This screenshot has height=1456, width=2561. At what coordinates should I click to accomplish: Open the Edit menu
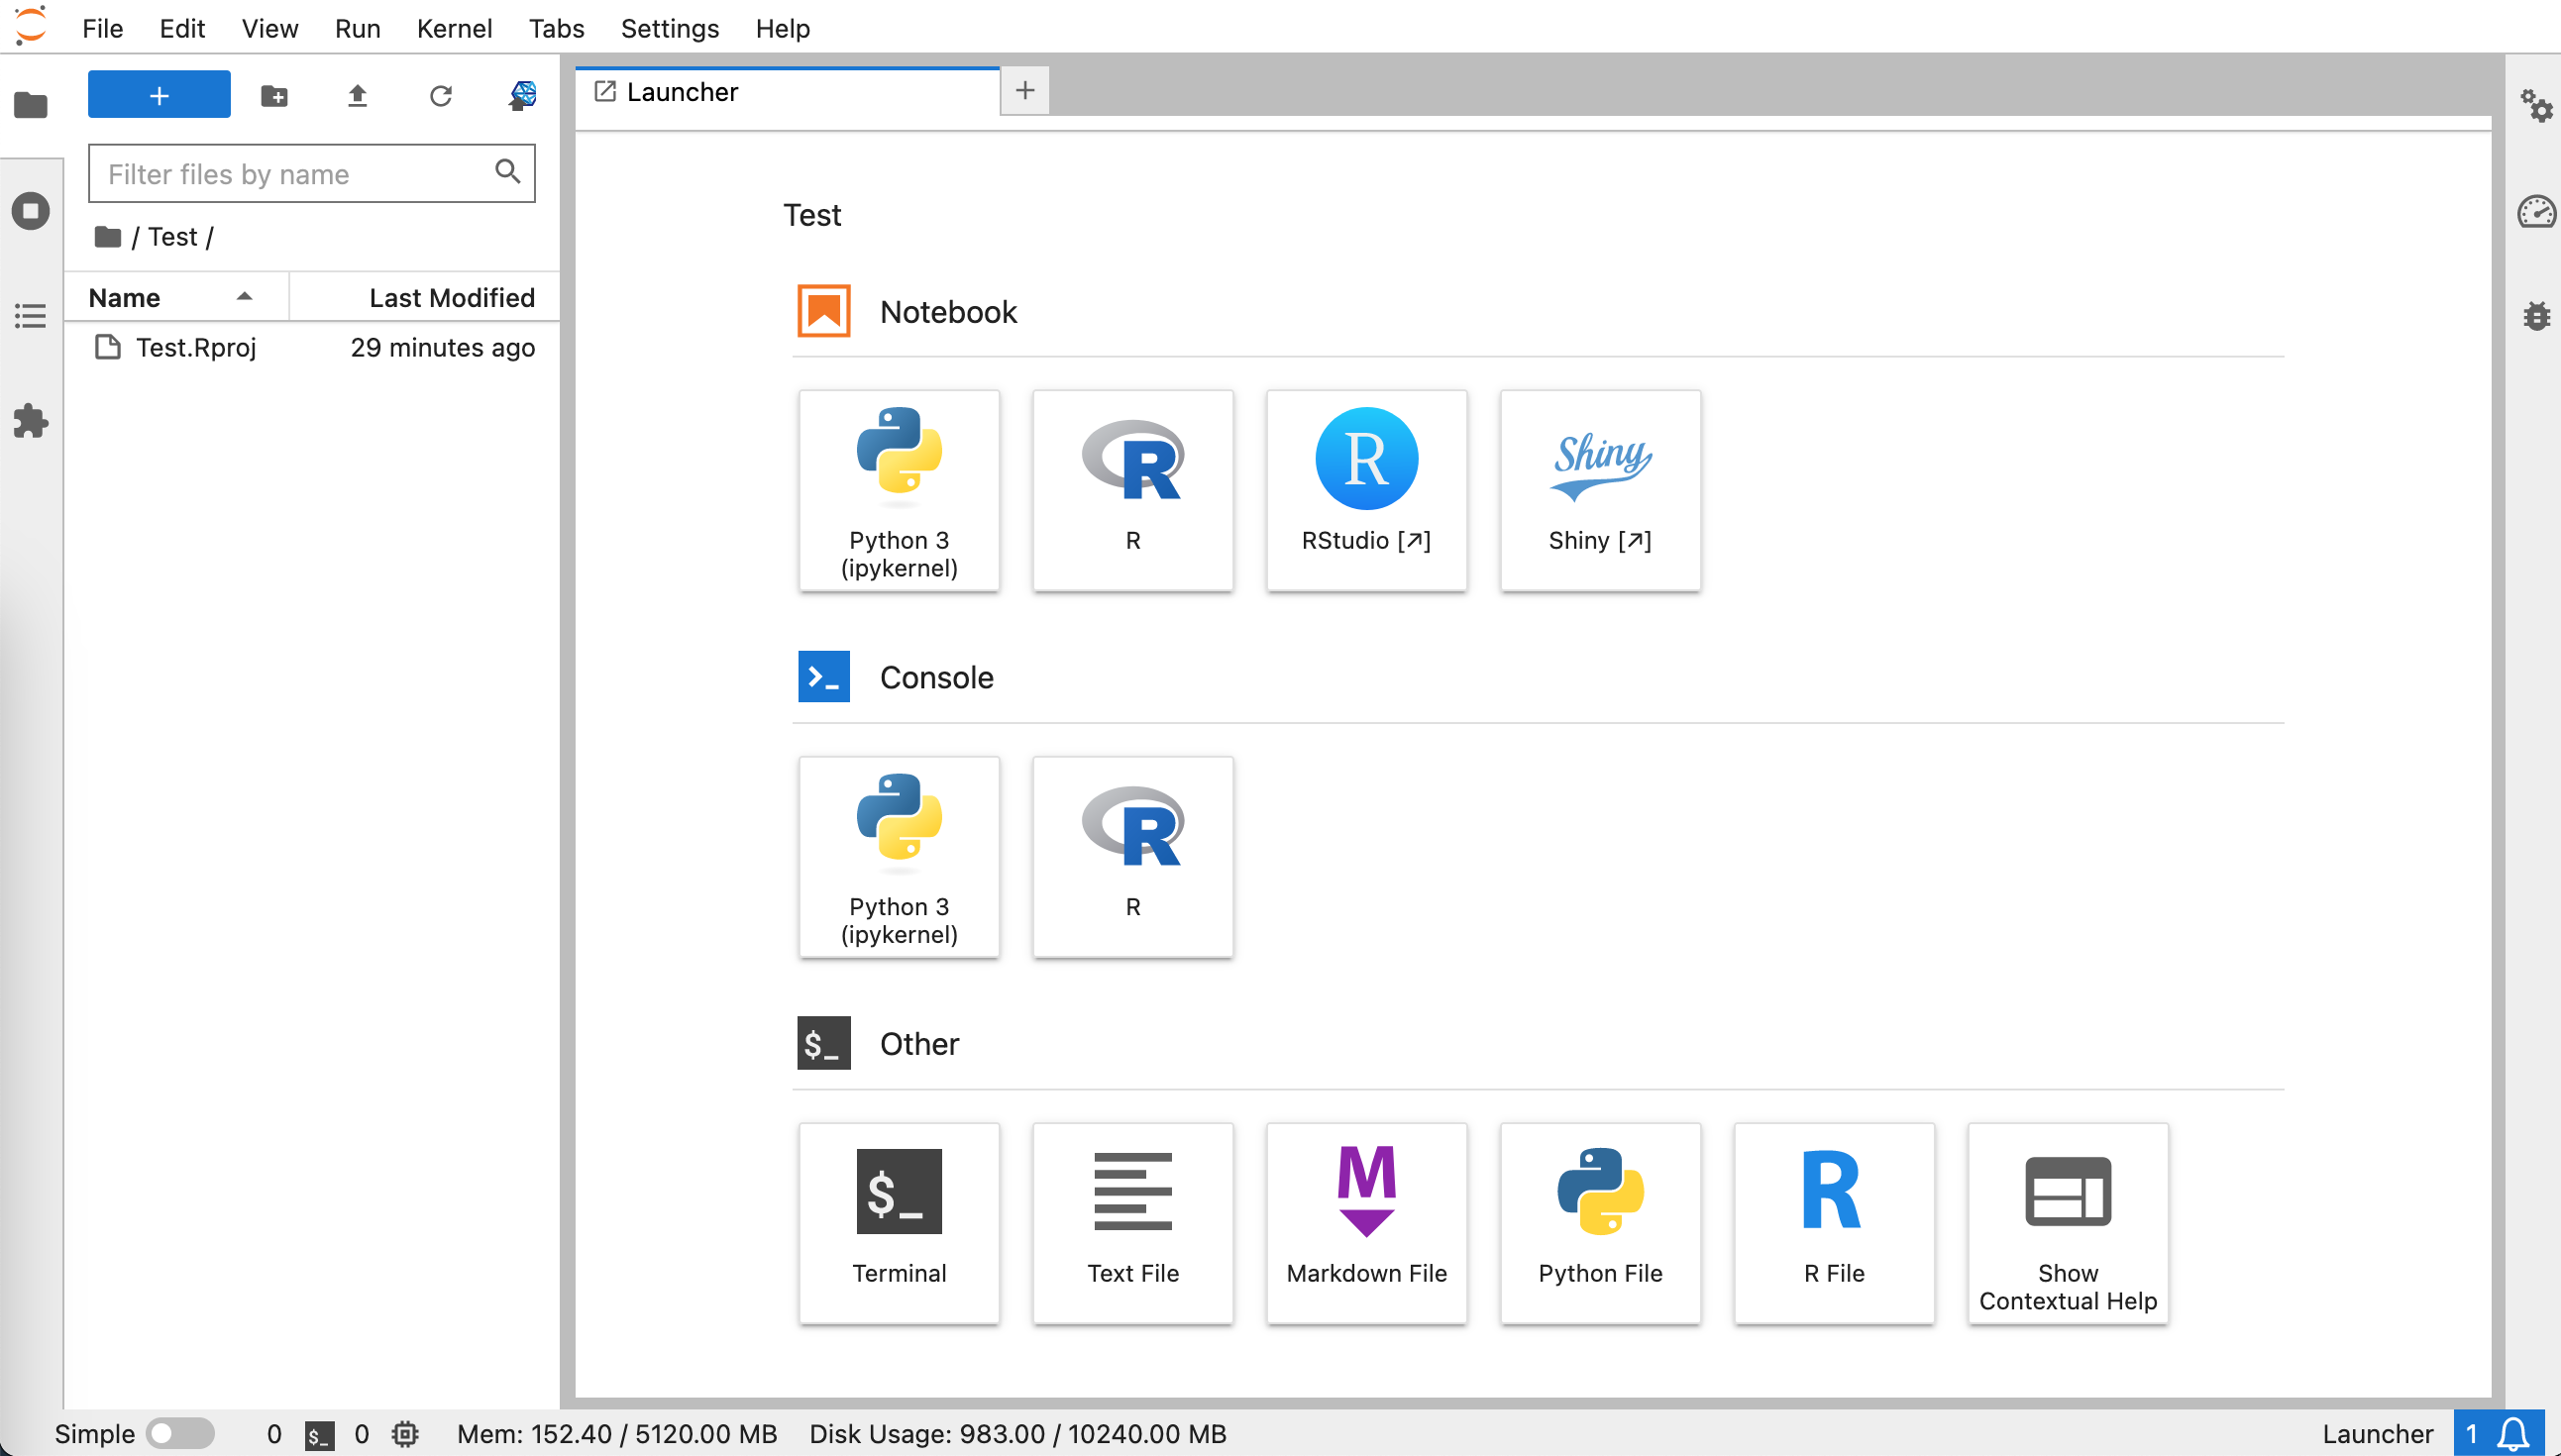coord(182,28)
